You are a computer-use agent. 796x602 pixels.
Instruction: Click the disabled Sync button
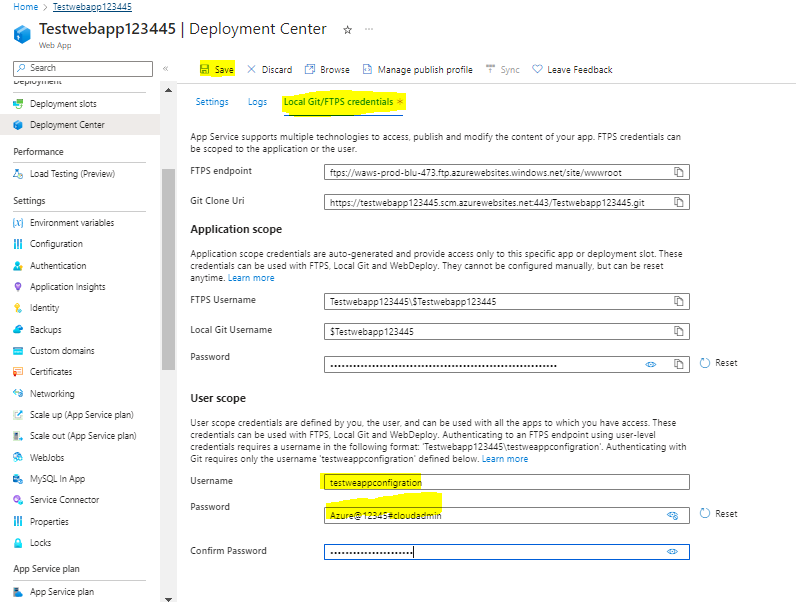[x=503, y=70]
